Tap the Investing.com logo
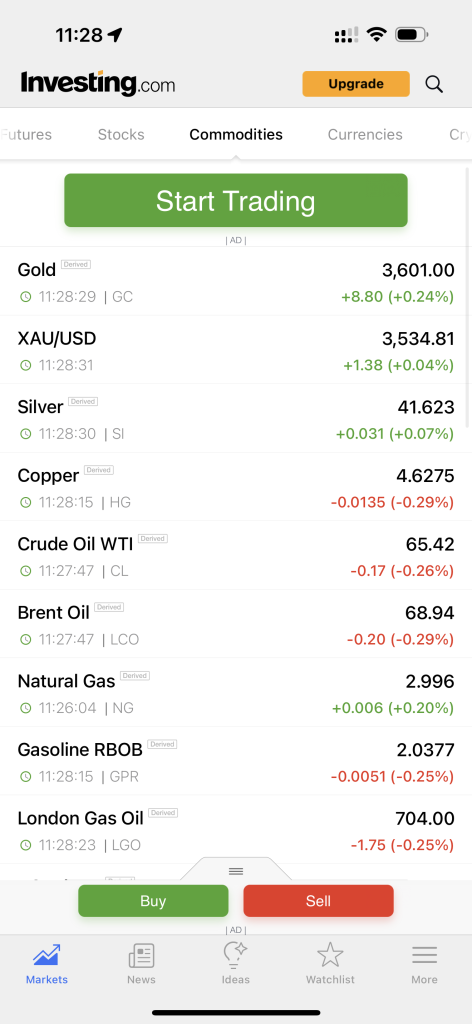Viewport: 472px width, 1024px height. pyautogui.click(x=98, y=84)
